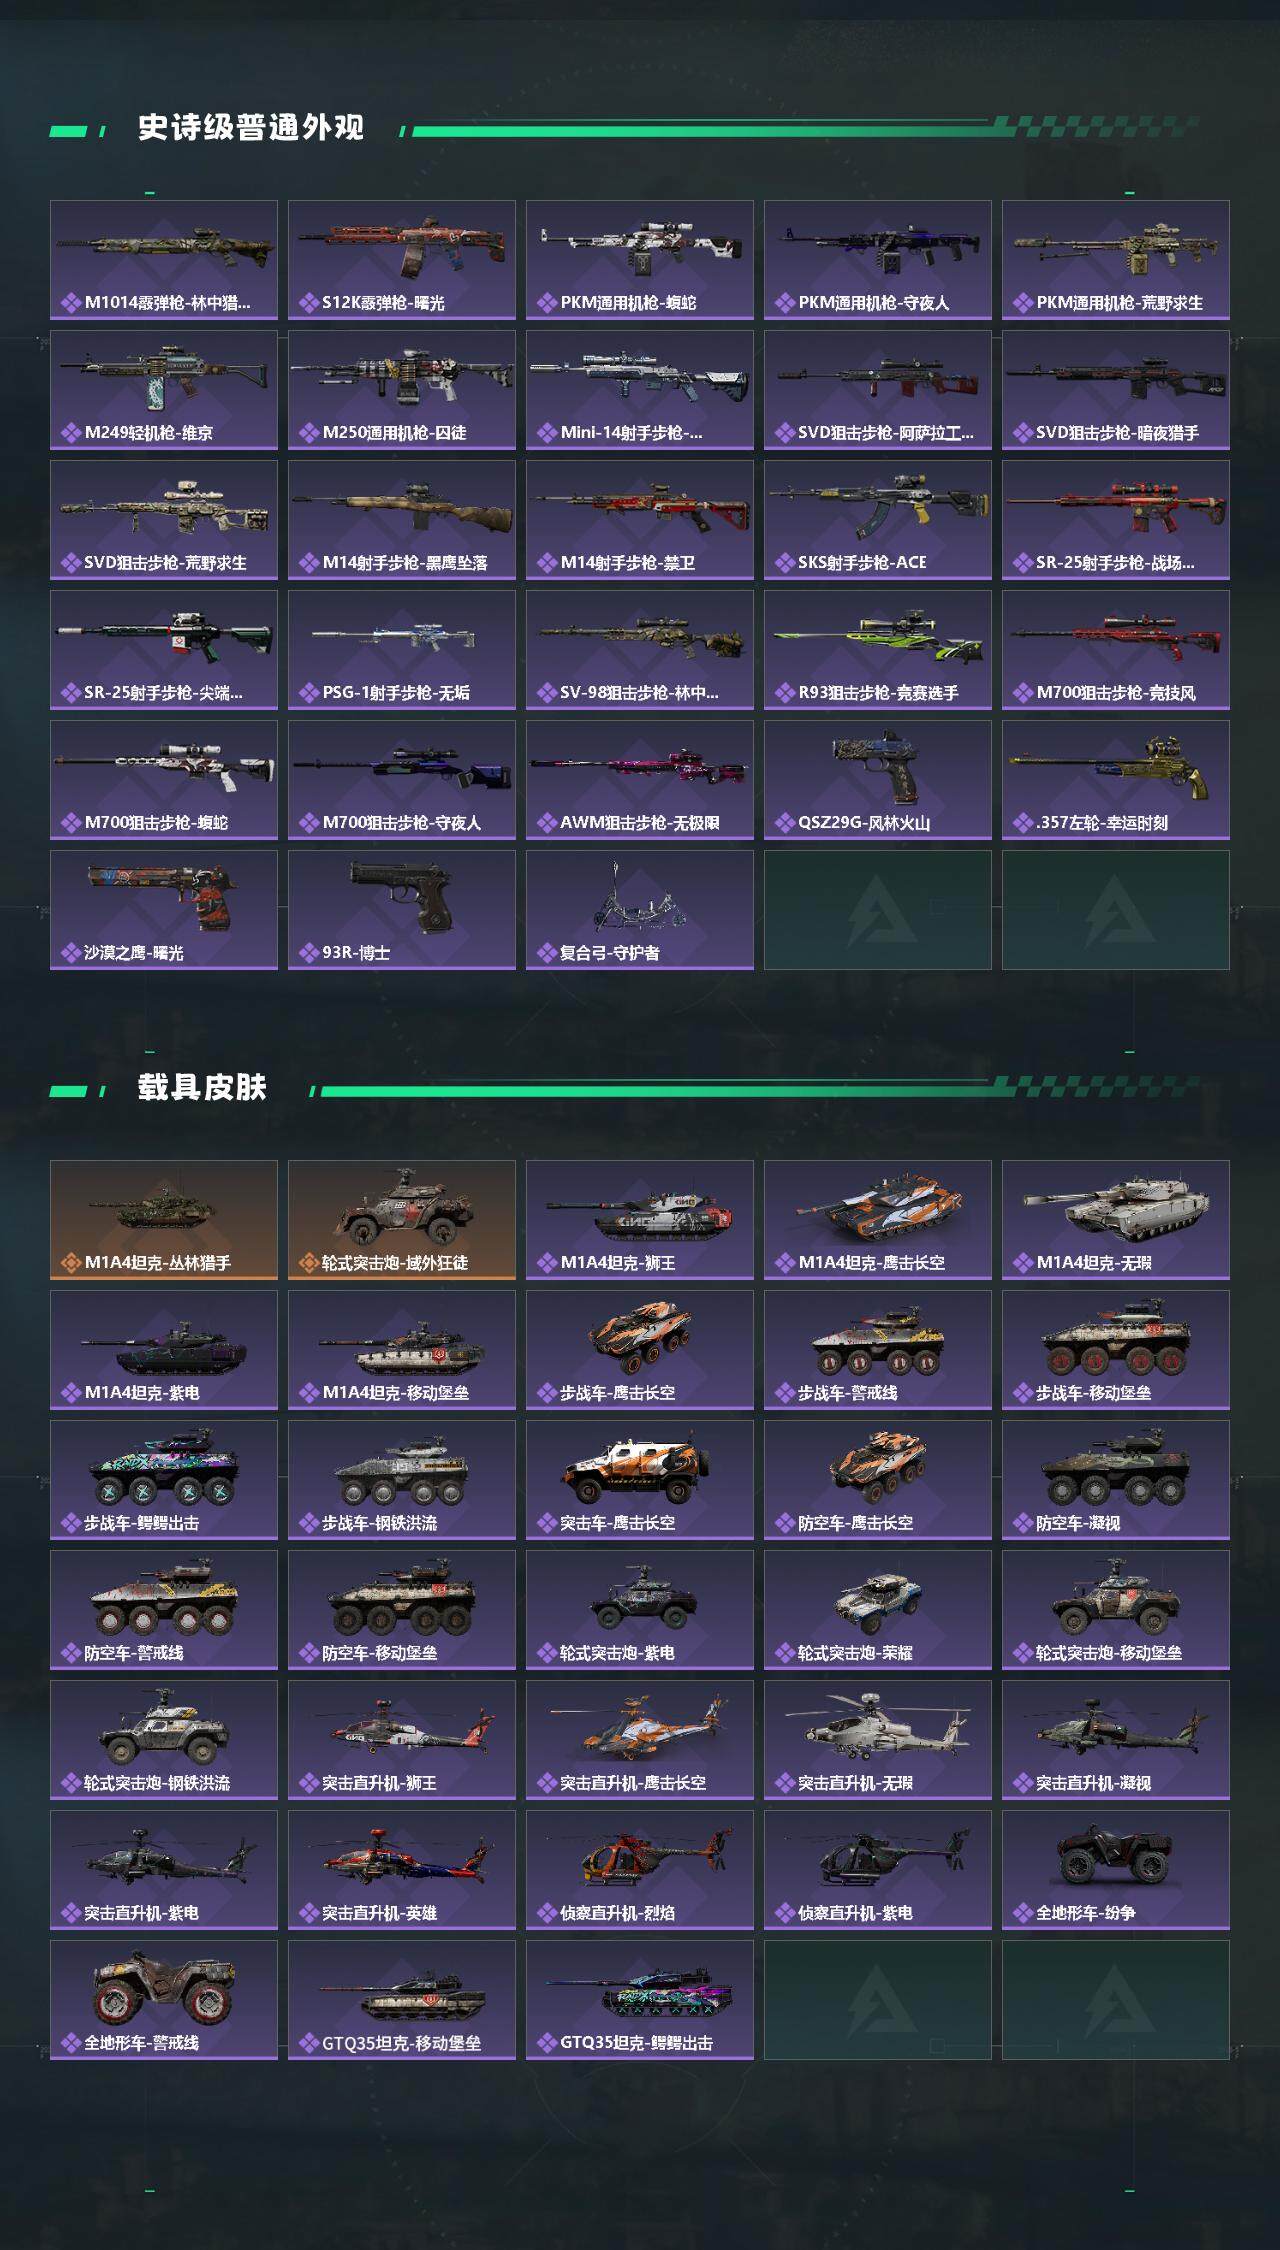The image size is (1280, 2250).
Task: Click the SKS射手步枪-ACE skin tile
Action: click(x=878, y=520)
